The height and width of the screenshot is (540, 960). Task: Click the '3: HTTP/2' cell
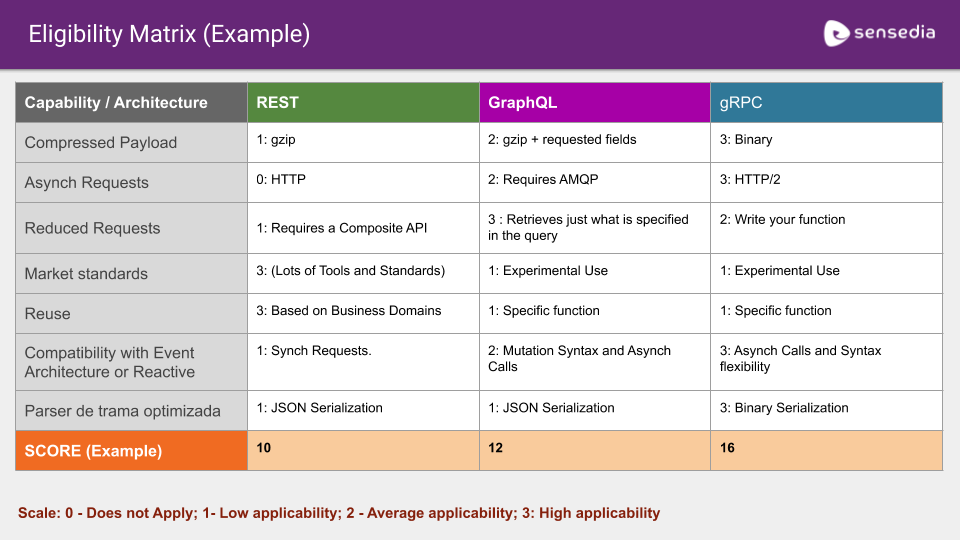[x=827, y=182]
